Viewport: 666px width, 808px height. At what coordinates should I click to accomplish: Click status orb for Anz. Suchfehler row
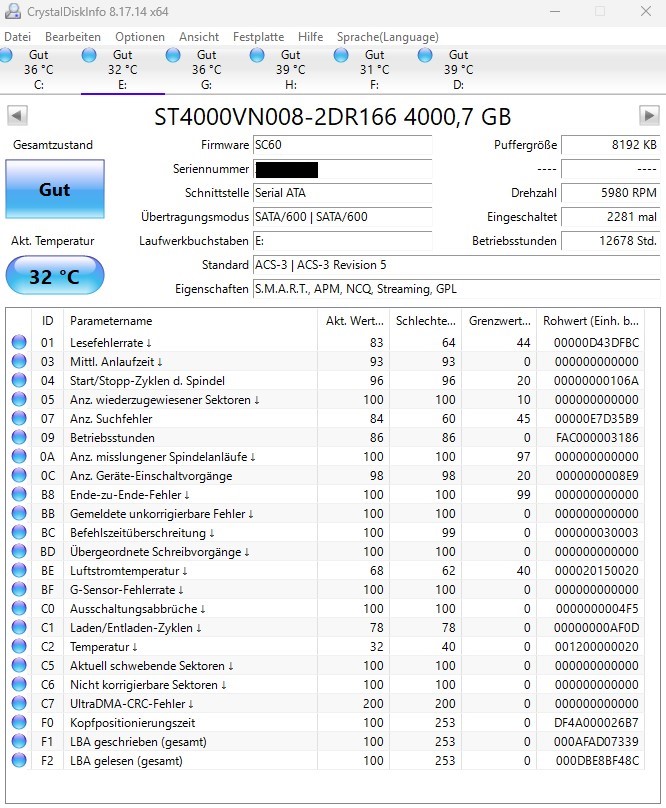pos(19,418)
